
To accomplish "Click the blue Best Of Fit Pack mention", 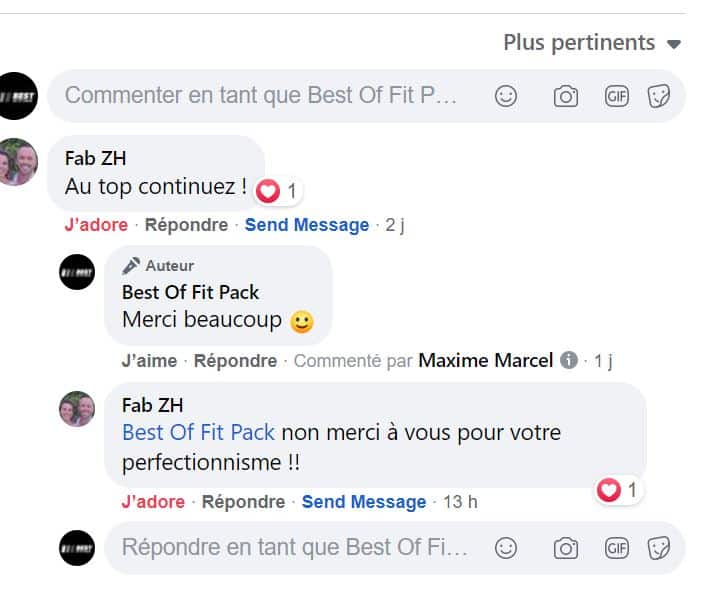I will coord(198,434).
